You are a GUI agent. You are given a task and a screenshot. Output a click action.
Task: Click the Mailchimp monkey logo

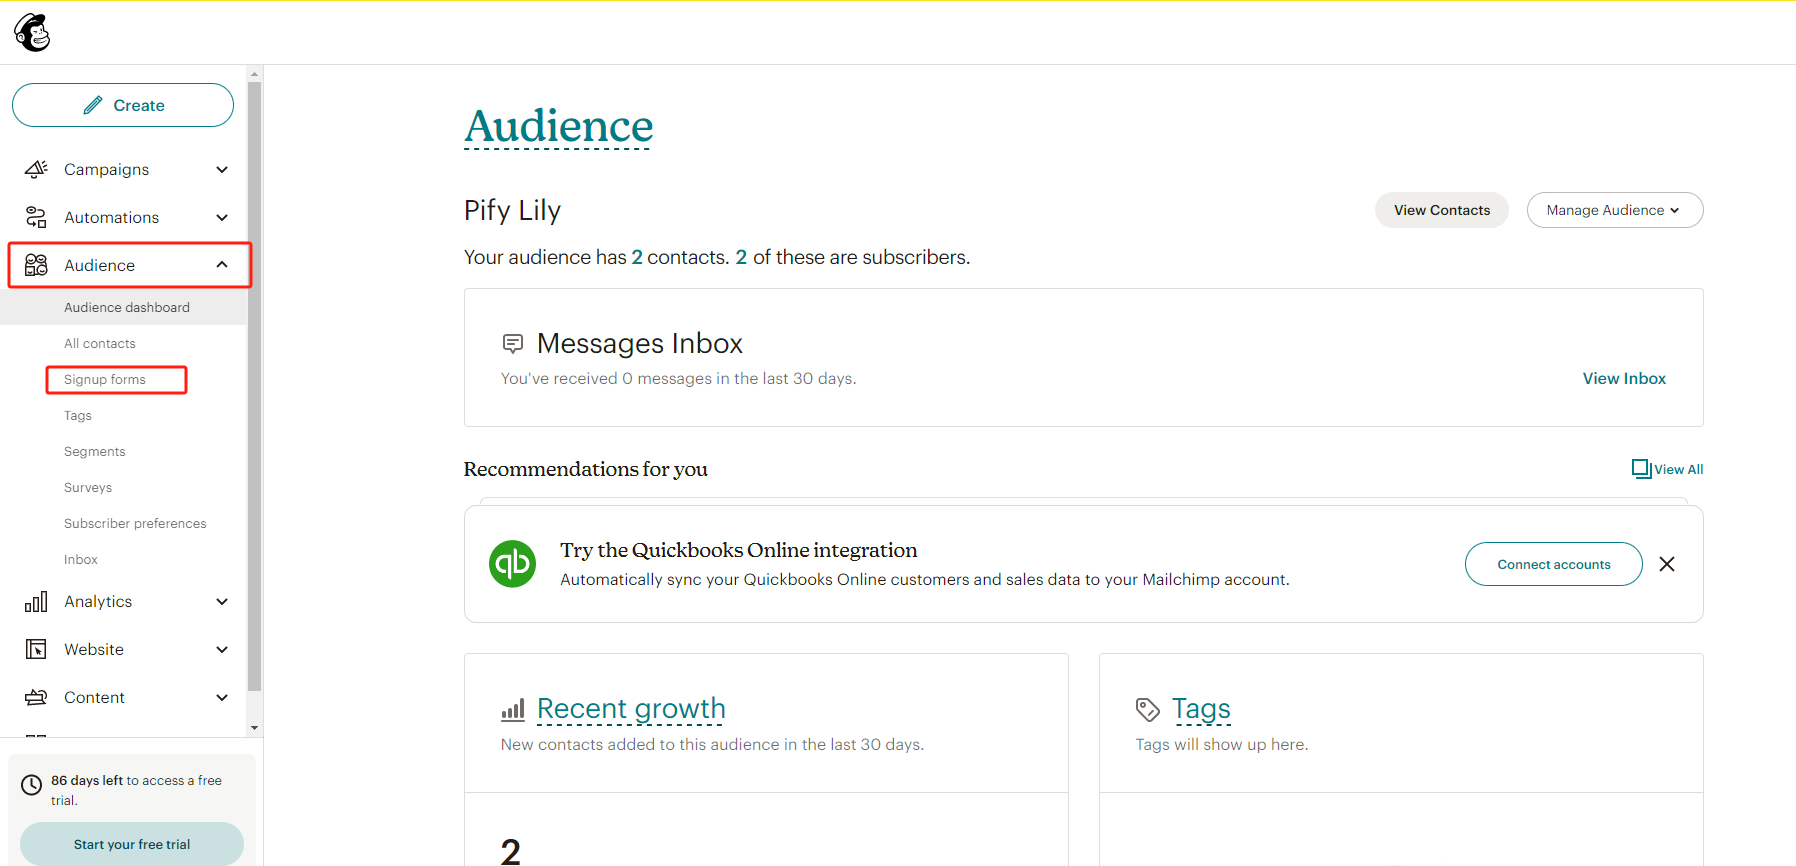tap(32, 33)
